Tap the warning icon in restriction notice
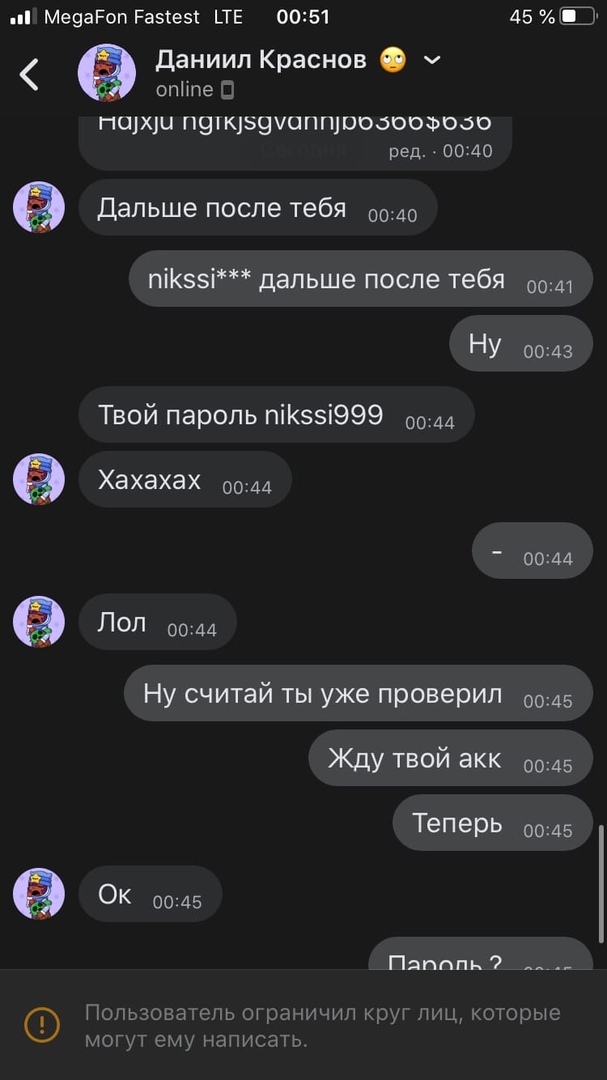 pyautogui.click(x=41, y=1025)
